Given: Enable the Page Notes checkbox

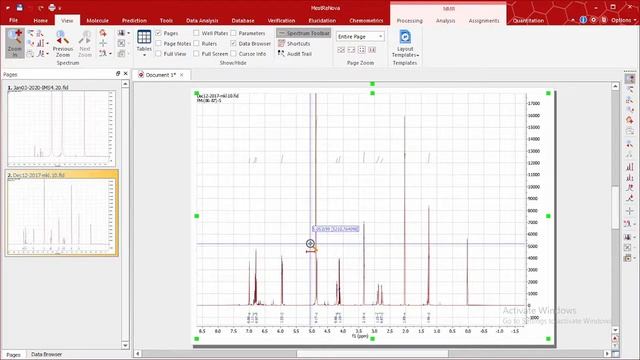Looking at the screenshot, I should (158, 43).
